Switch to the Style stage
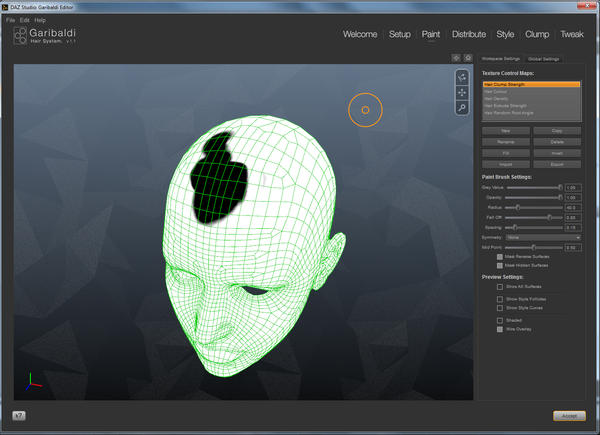 tap(505, 34)
